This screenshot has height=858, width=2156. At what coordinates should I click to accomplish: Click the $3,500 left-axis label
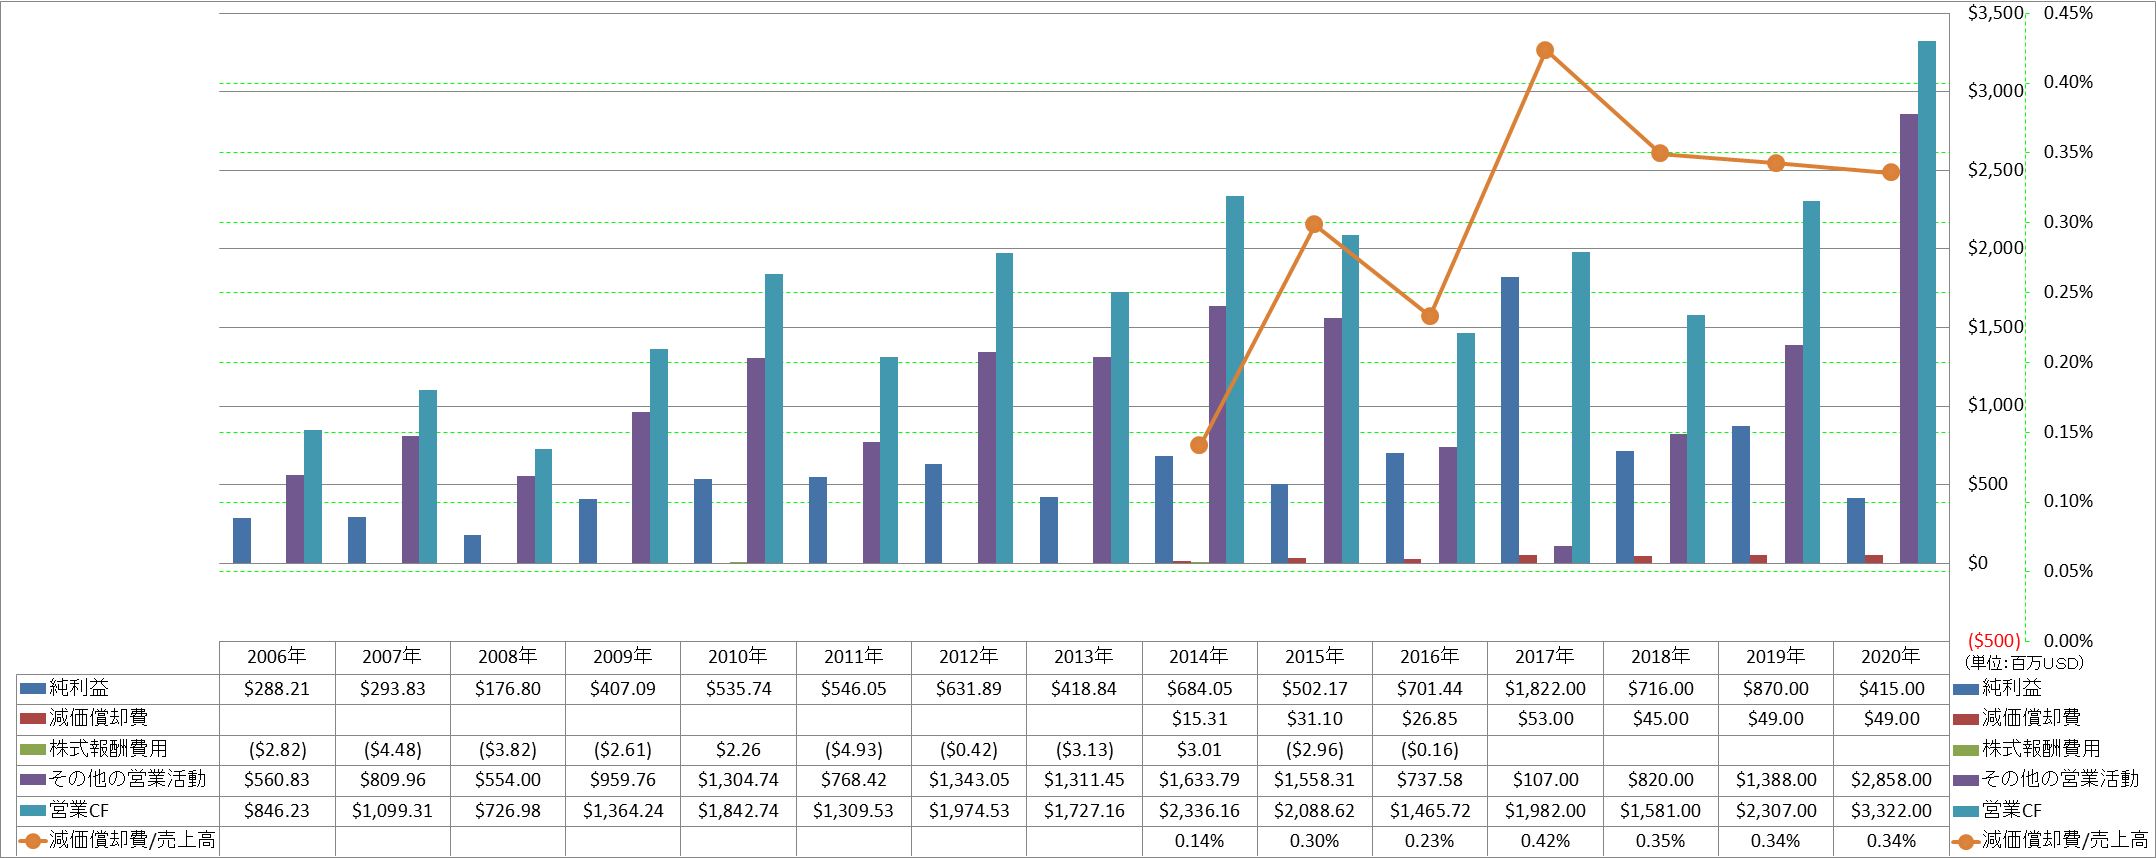point(1996,13)
